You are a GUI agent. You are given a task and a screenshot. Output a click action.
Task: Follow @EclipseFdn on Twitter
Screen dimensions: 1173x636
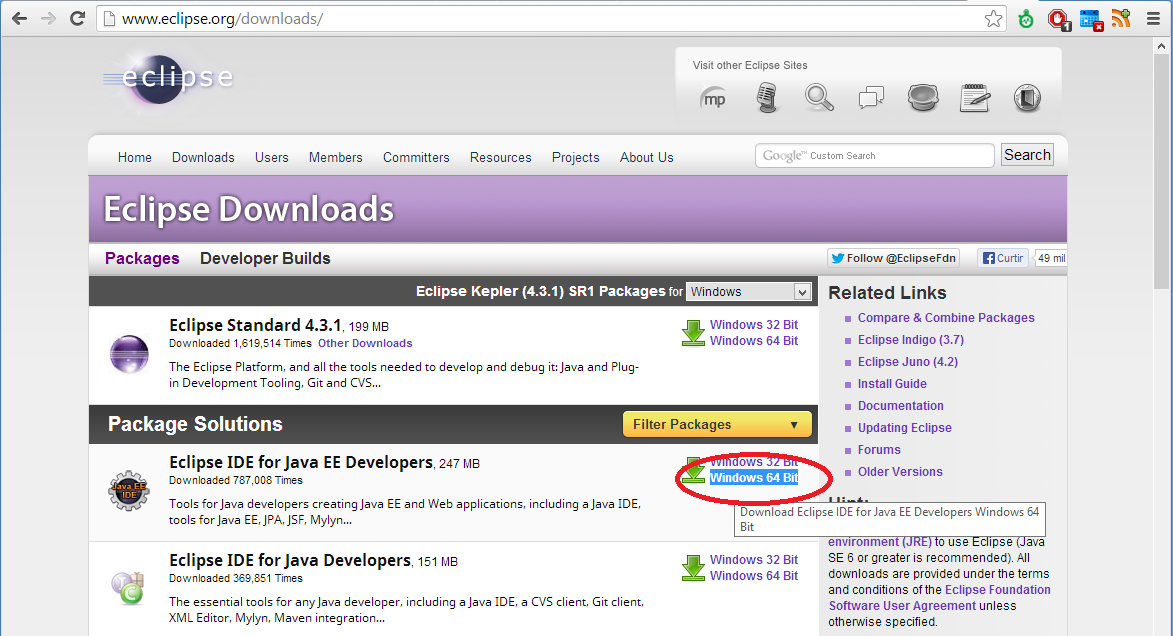[892, 258]
